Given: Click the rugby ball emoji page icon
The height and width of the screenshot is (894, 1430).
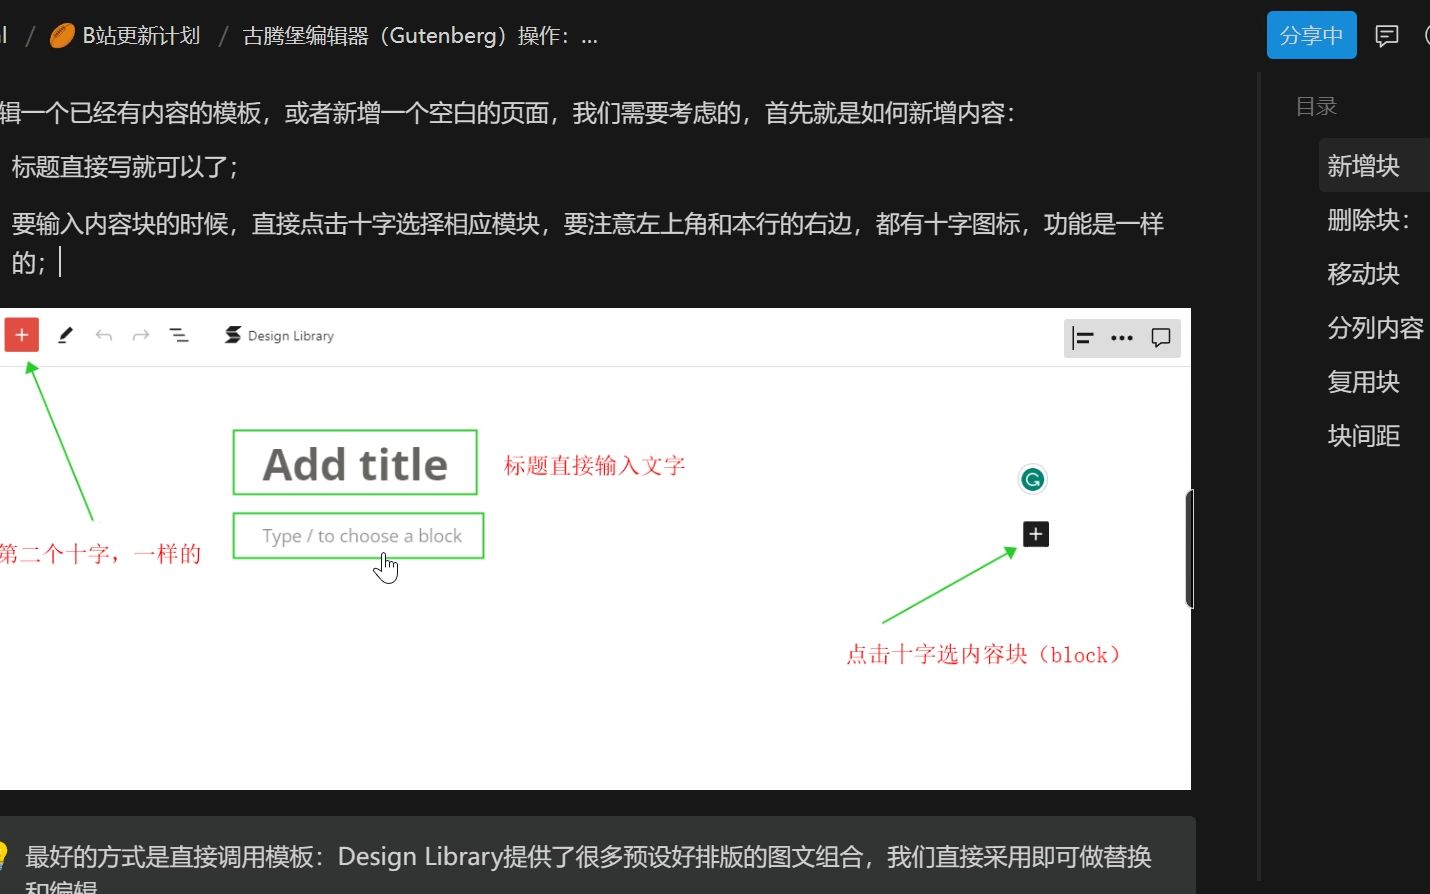Looking at the screenshot, I should (62, 36).
